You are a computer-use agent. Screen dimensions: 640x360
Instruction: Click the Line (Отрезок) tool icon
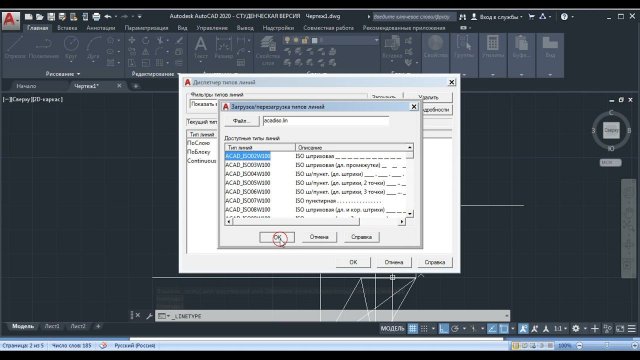coord(15,44)
